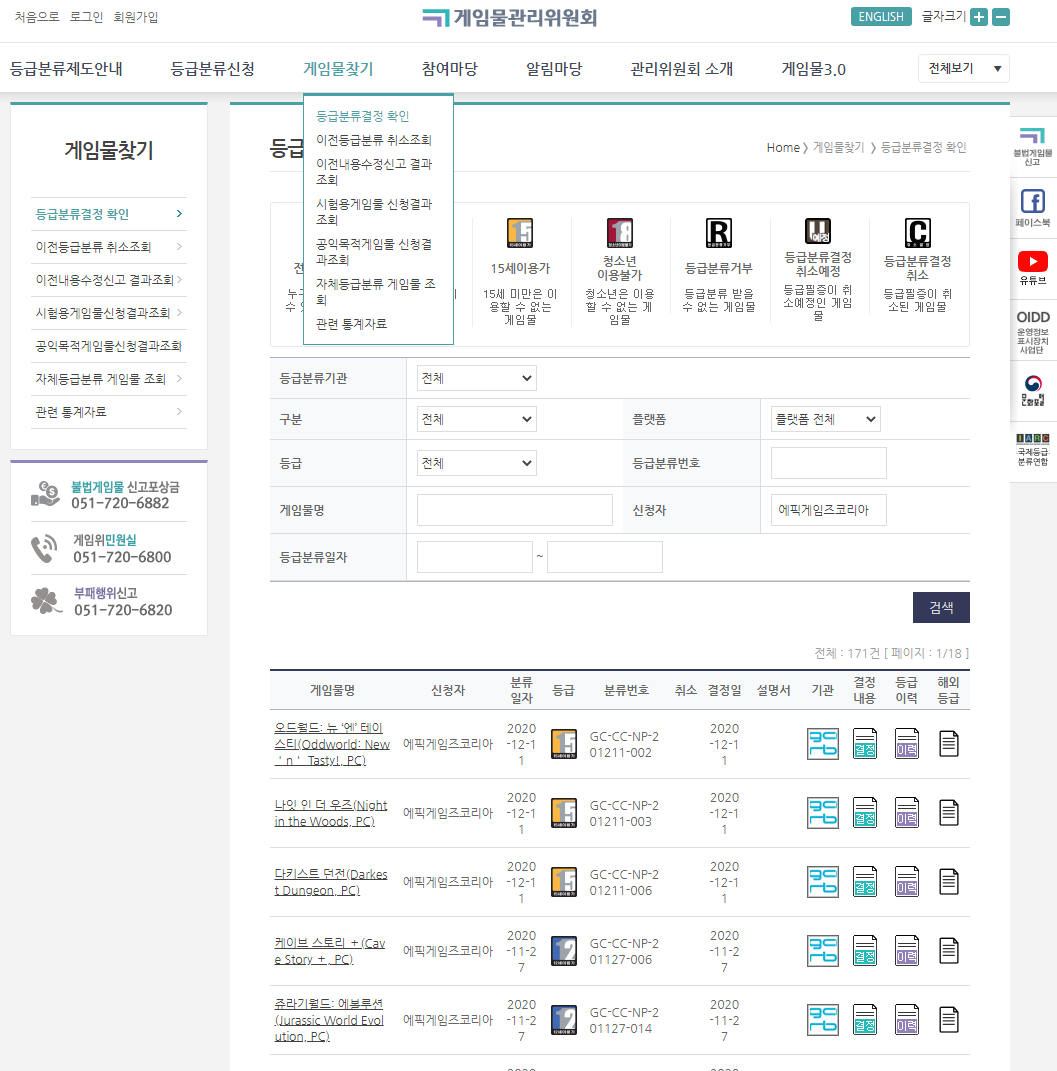Expand 관련 통계자료 in left sidebar
1057x1071 pixels.
(x=109, y=412)
